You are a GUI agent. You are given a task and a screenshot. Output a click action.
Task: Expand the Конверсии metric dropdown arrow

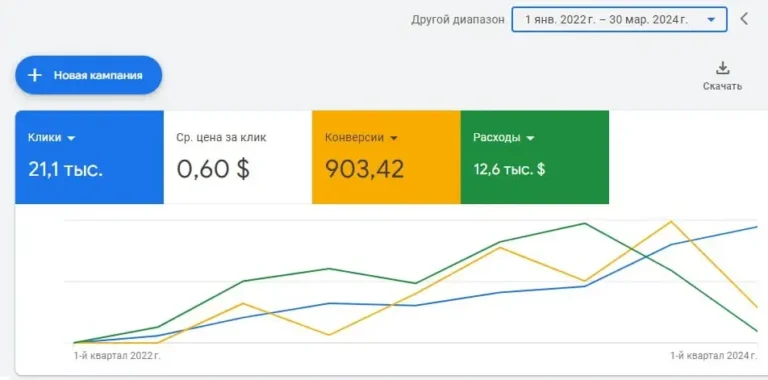tap(393, 139)
